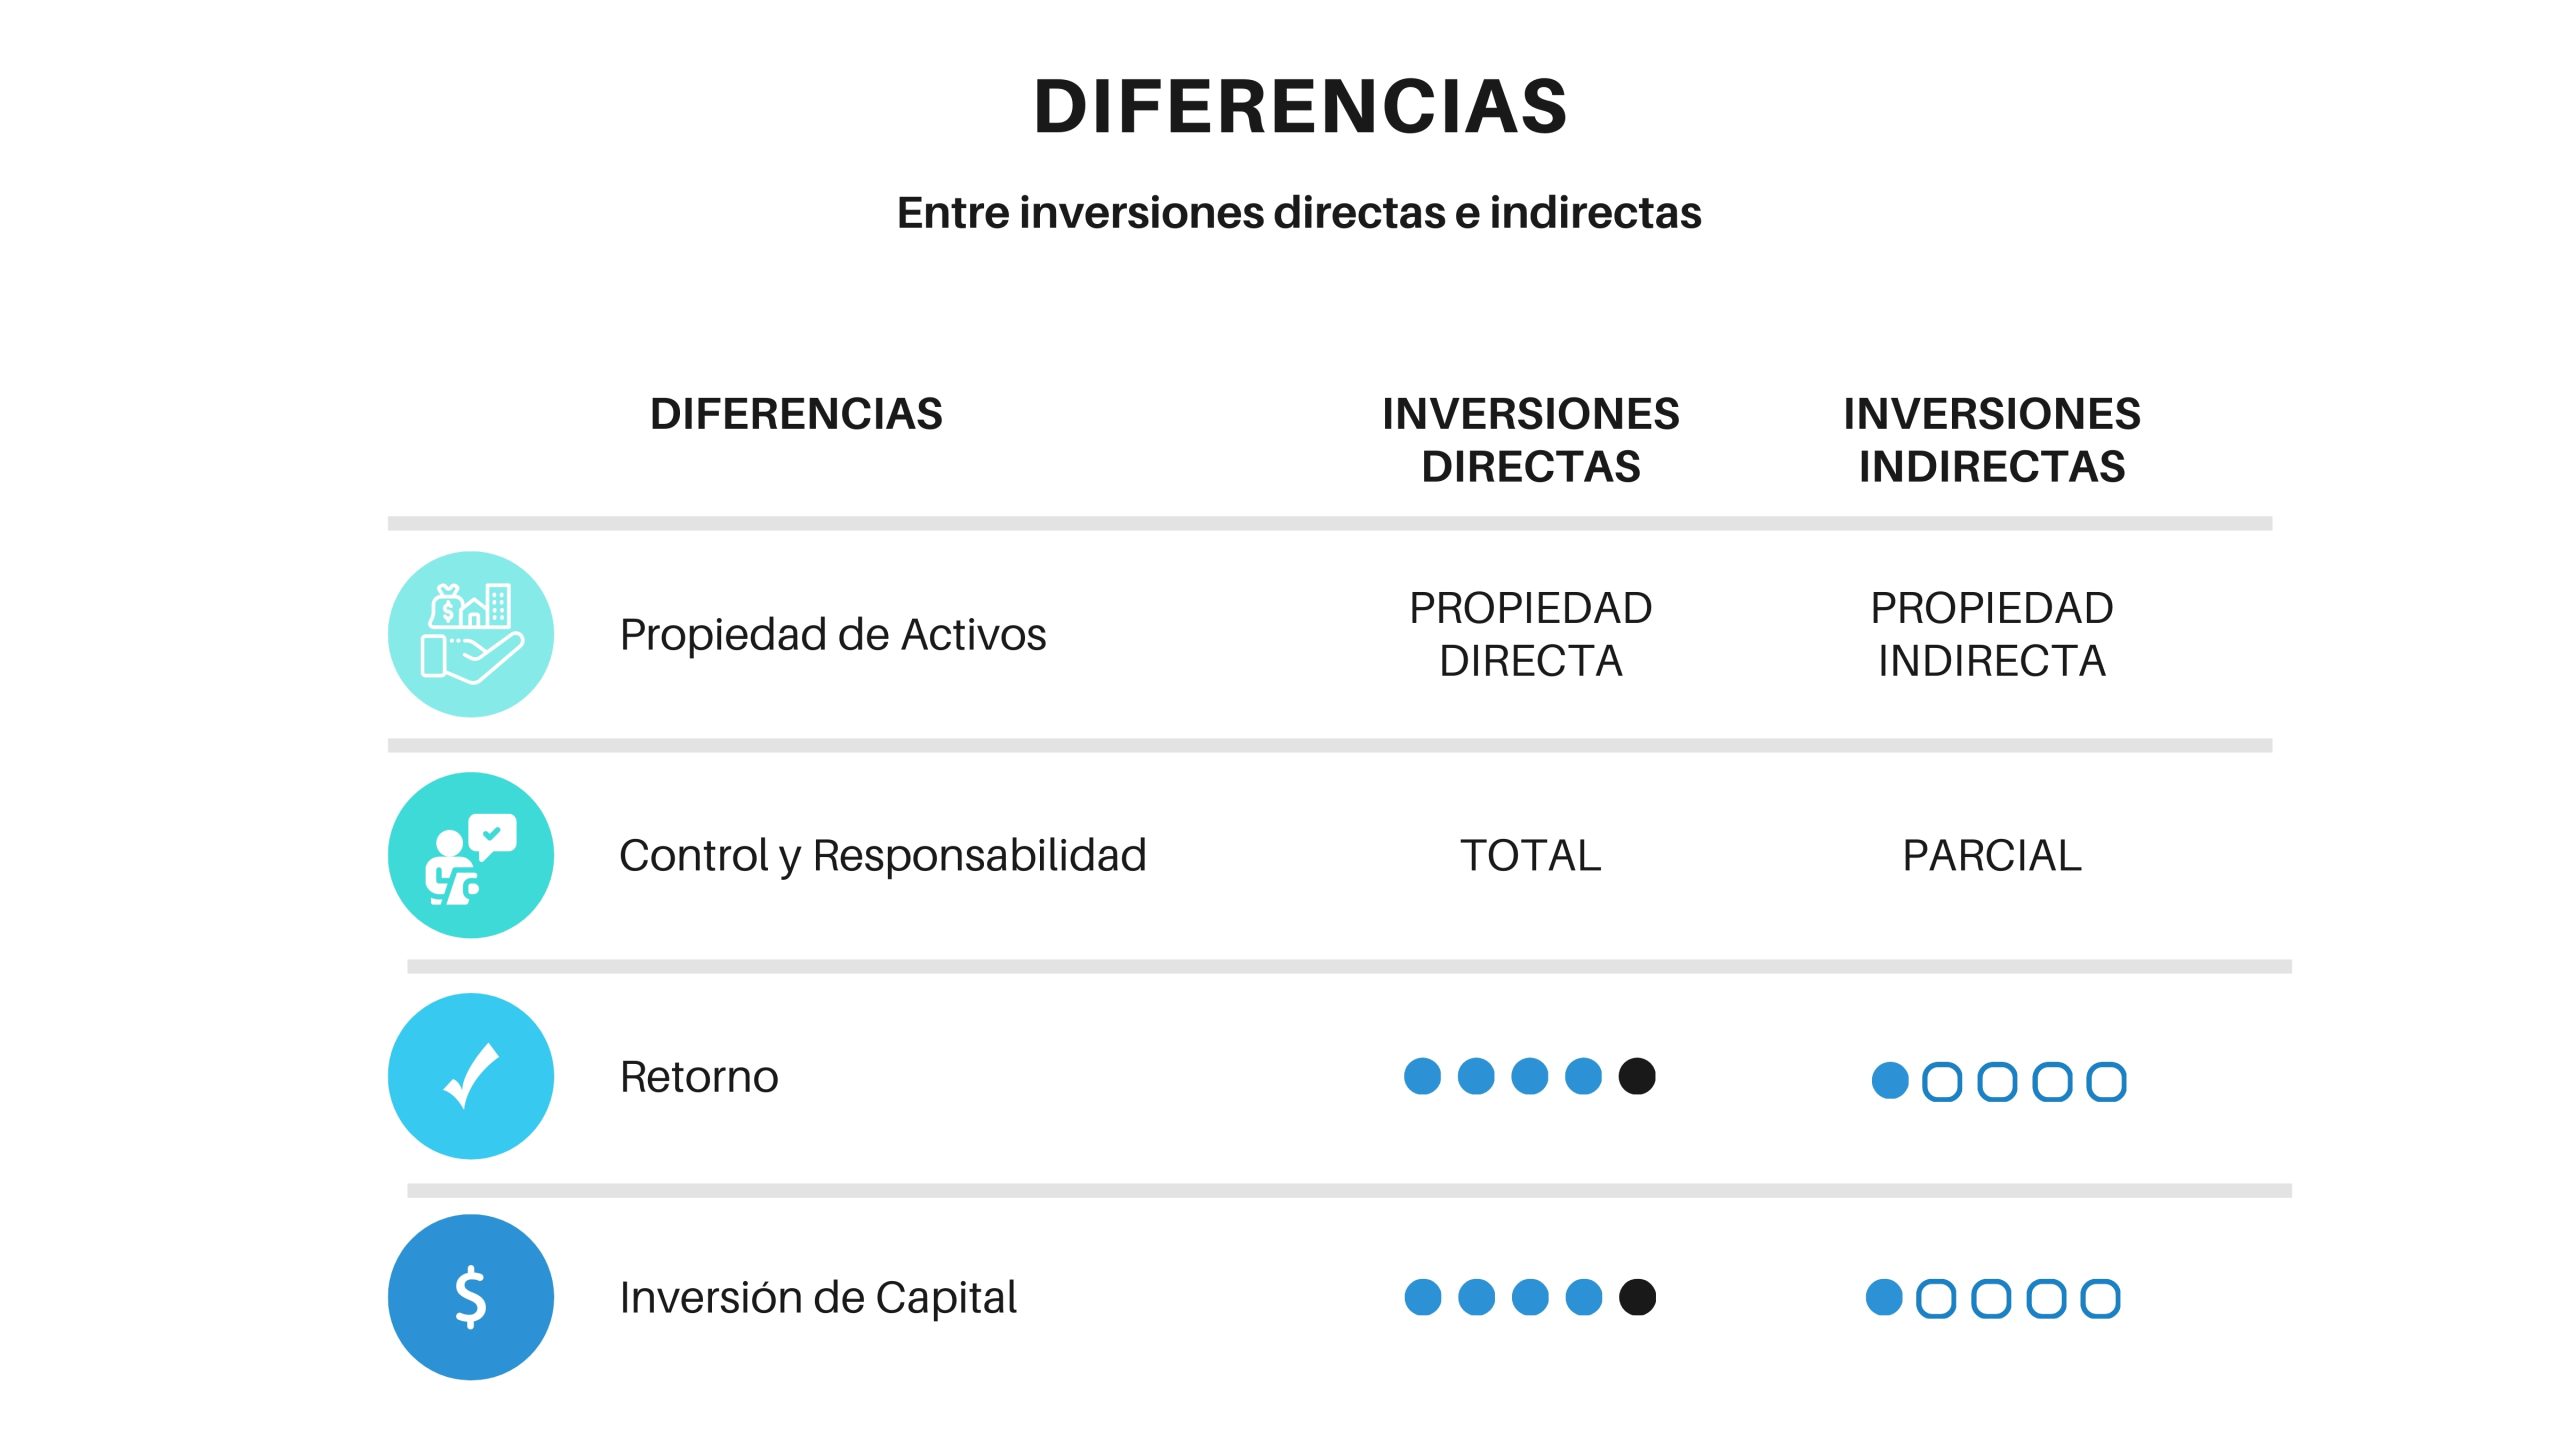Click the Control y Responsabilidad person icon
Screen dimensions: 2560x1440
[470, 855]
